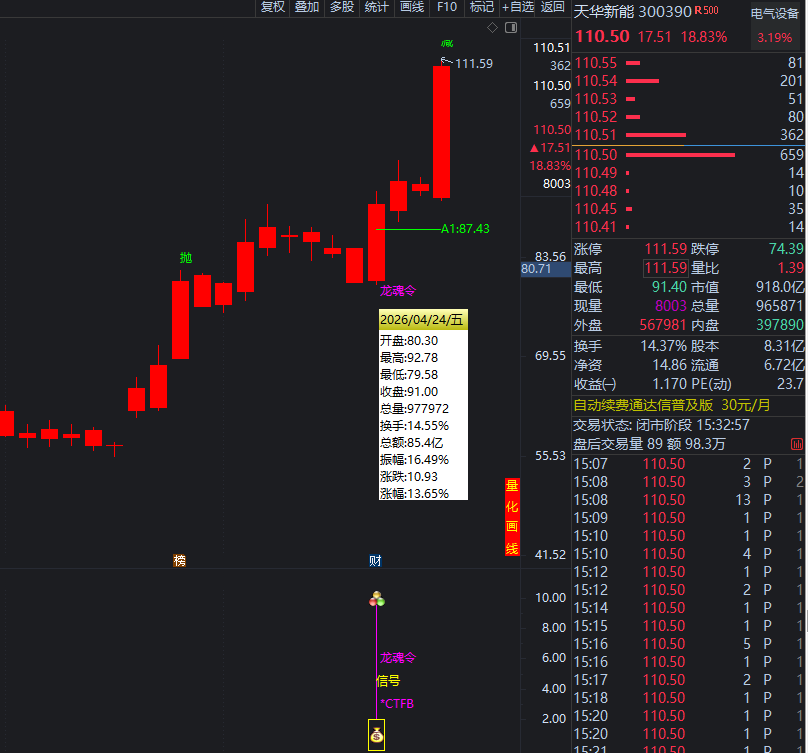
Task: Click the 换手 14.37% value
Action: pyautogui.click(x=664, y=346)
